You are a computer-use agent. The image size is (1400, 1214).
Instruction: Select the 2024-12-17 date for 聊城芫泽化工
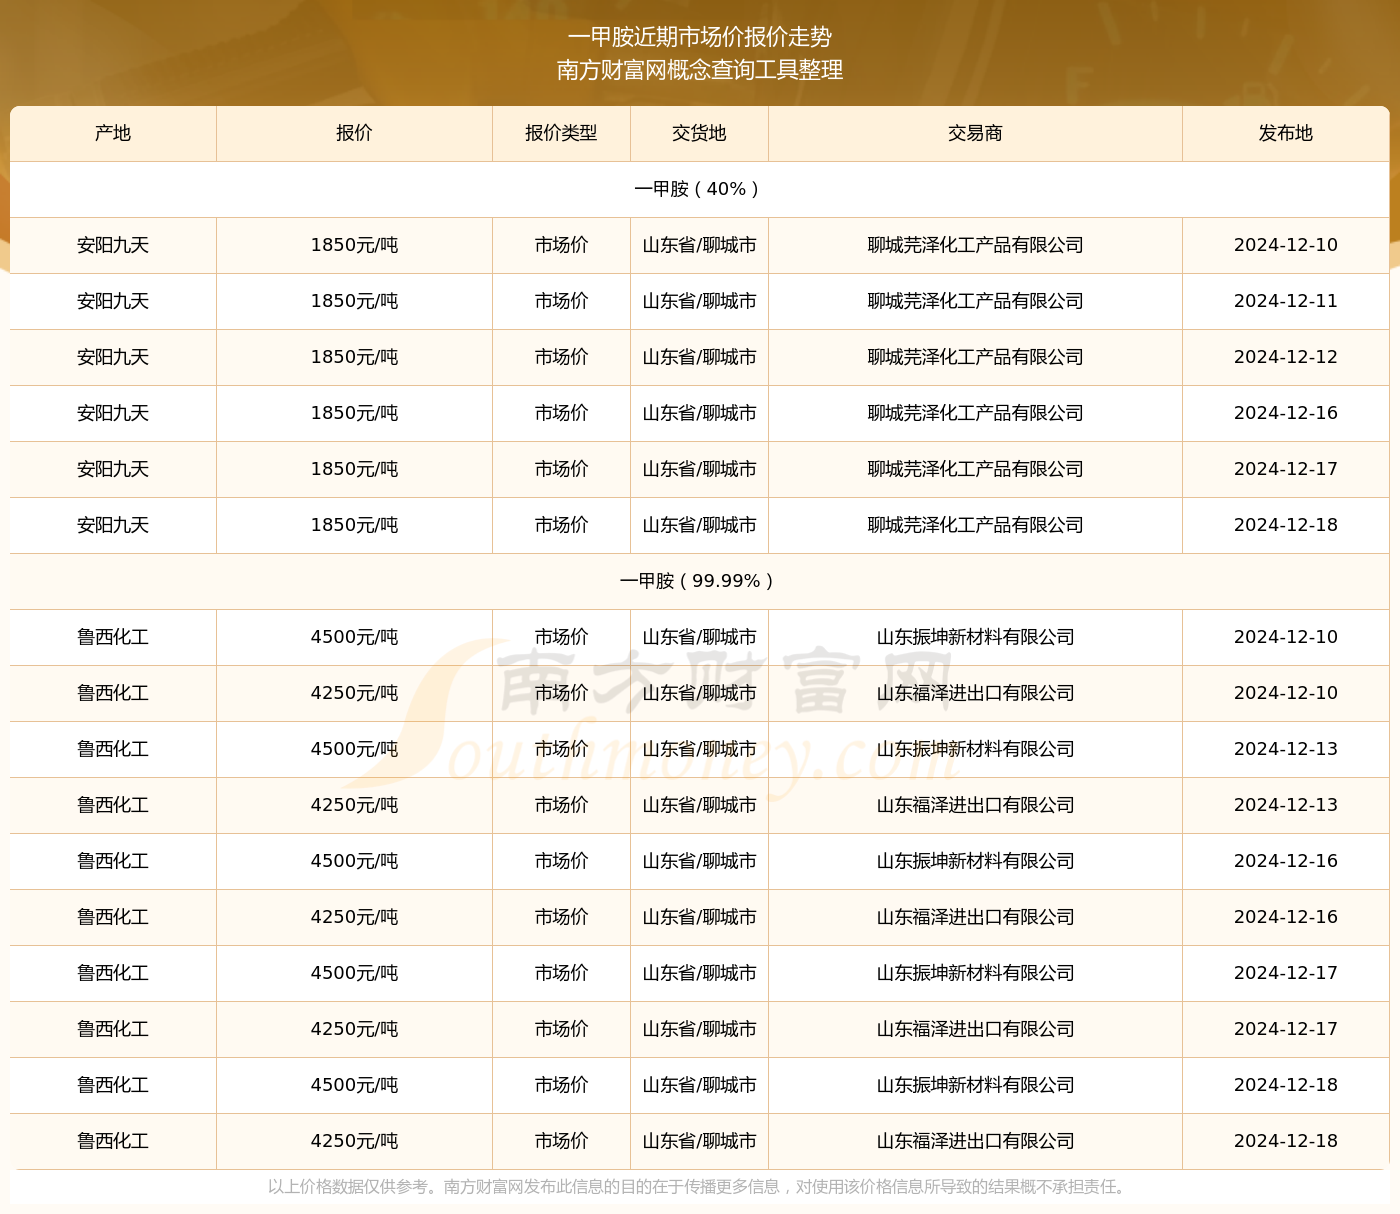1286,469
